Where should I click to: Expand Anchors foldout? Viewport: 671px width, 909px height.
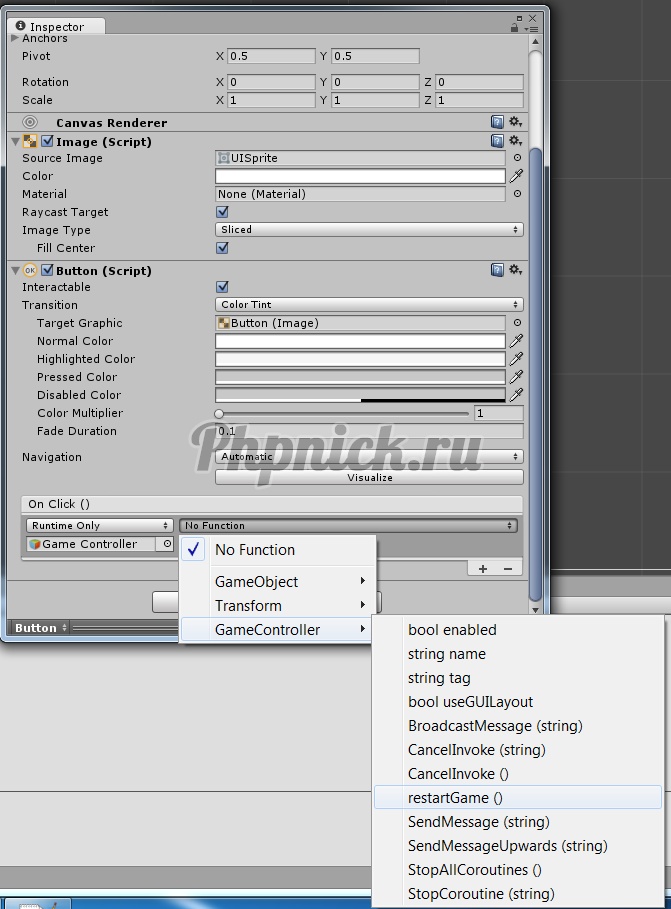pyautogui.click(x=15, y=38)
